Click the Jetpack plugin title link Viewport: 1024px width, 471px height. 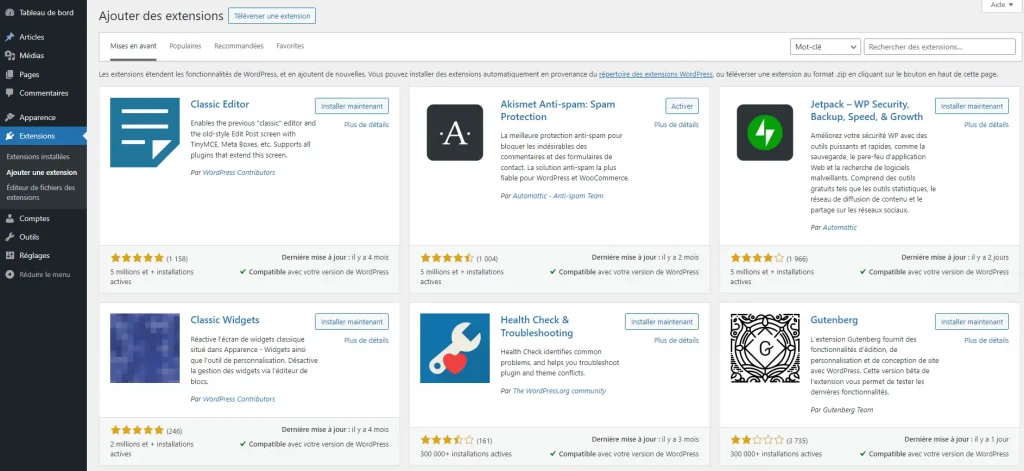pos(867,110)
